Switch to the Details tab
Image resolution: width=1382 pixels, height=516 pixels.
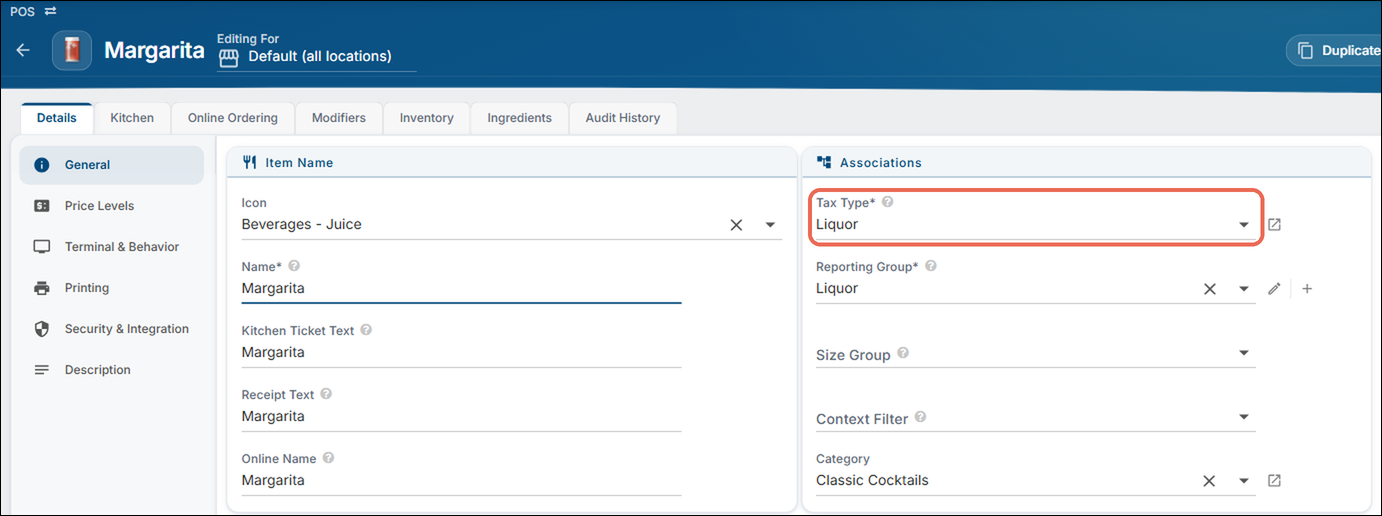[57, 118]
